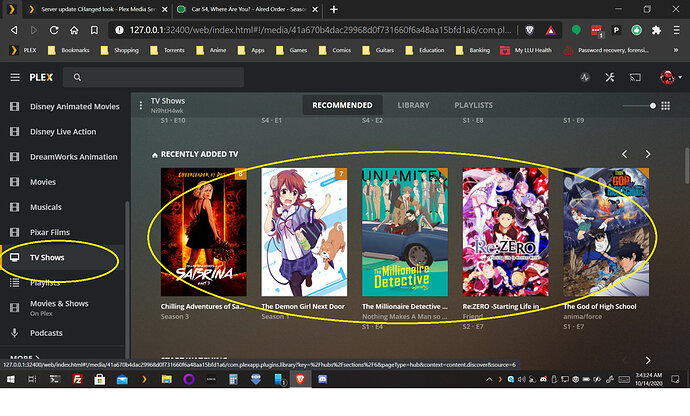Open TV Shows library options (three dots)
Viewport: 690px width, 416px height.
[141, 105]
